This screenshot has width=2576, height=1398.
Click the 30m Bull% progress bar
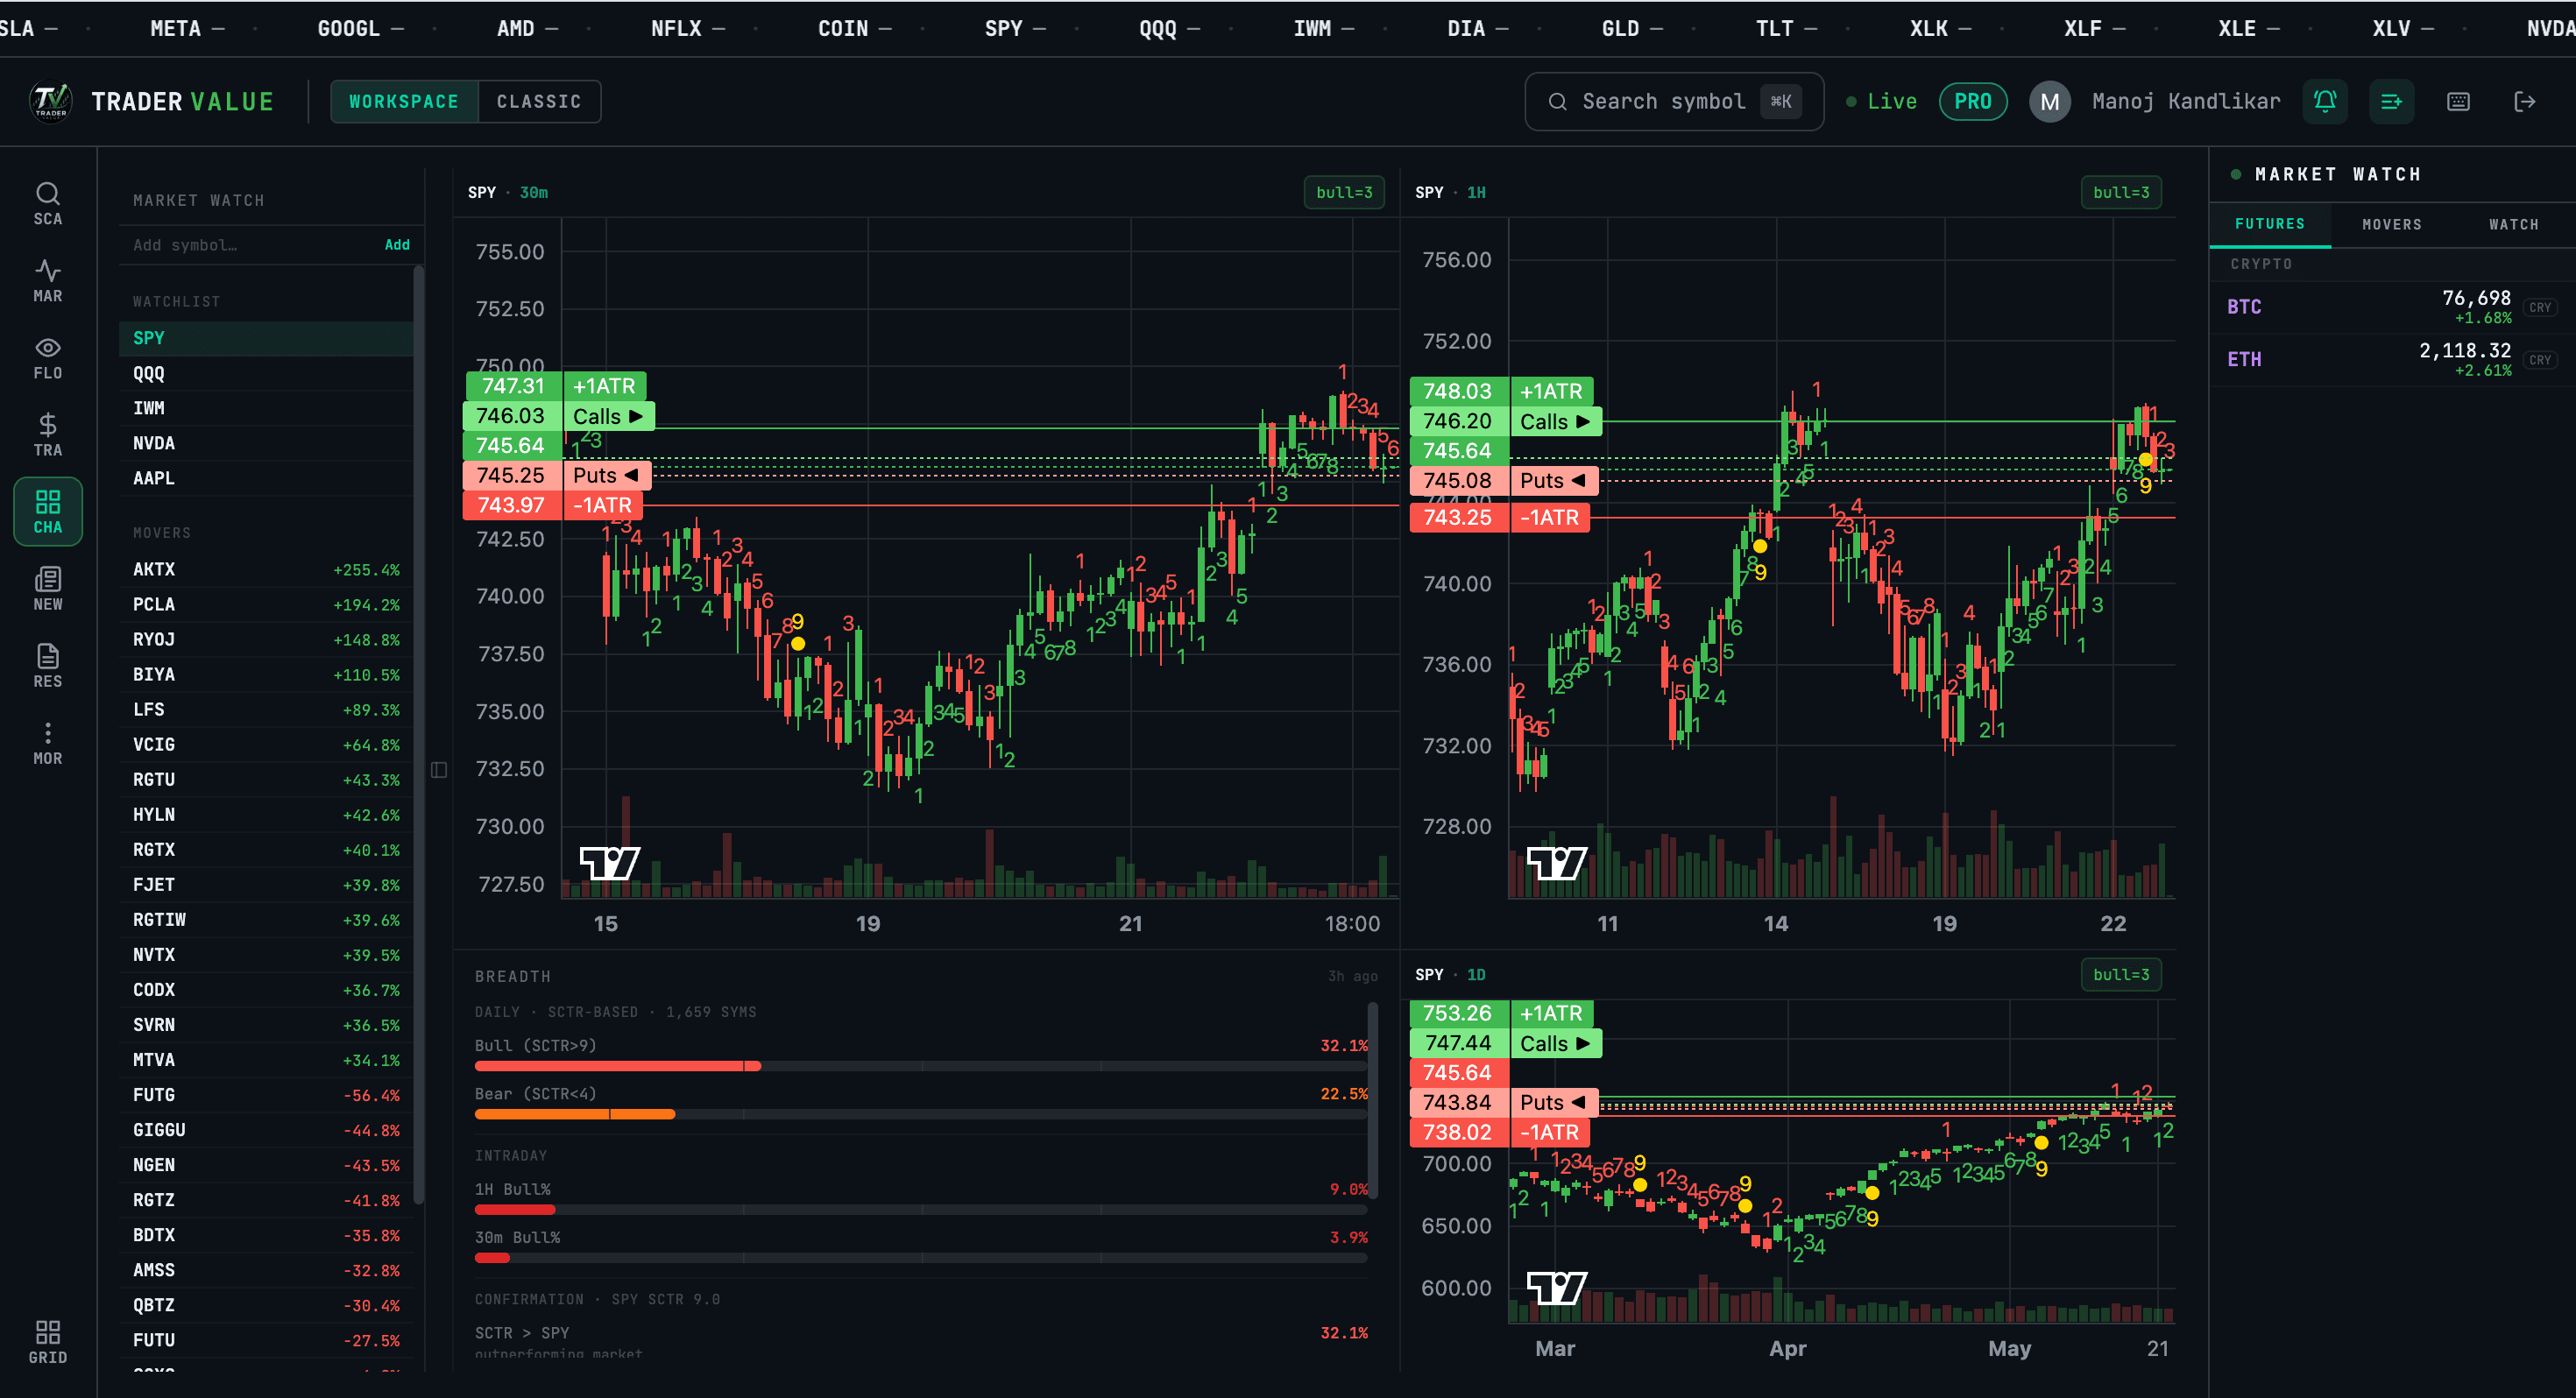pyautogui.click(x=920, y=1258)
